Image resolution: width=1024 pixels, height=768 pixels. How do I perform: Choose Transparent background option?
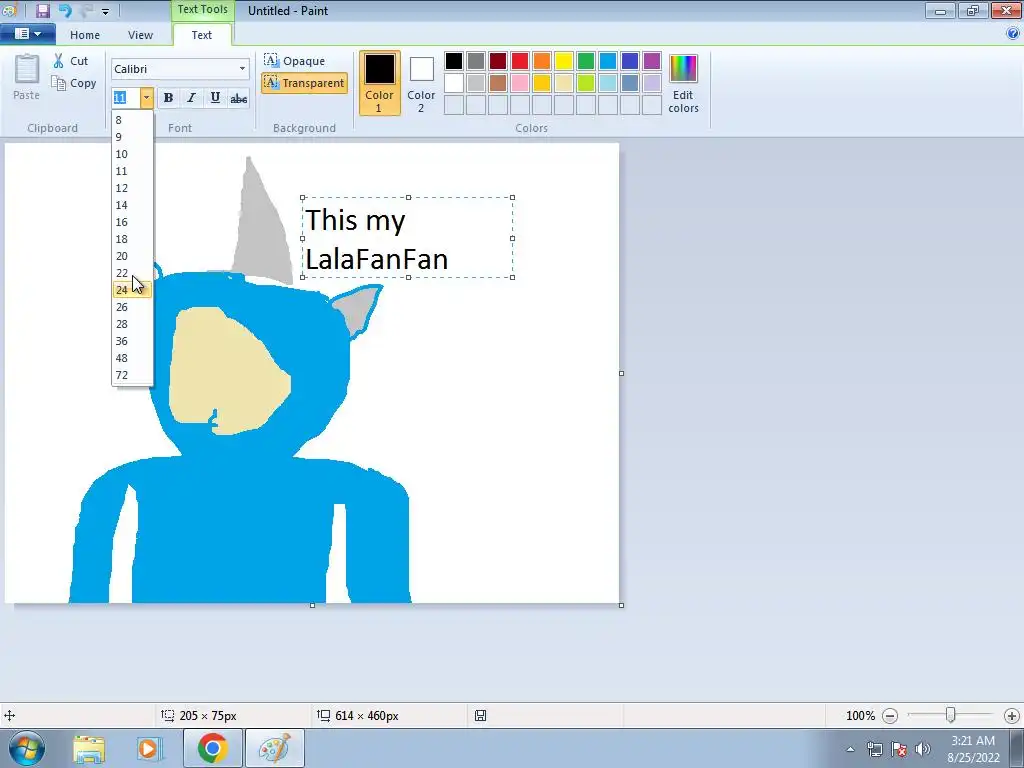[304, 83]
